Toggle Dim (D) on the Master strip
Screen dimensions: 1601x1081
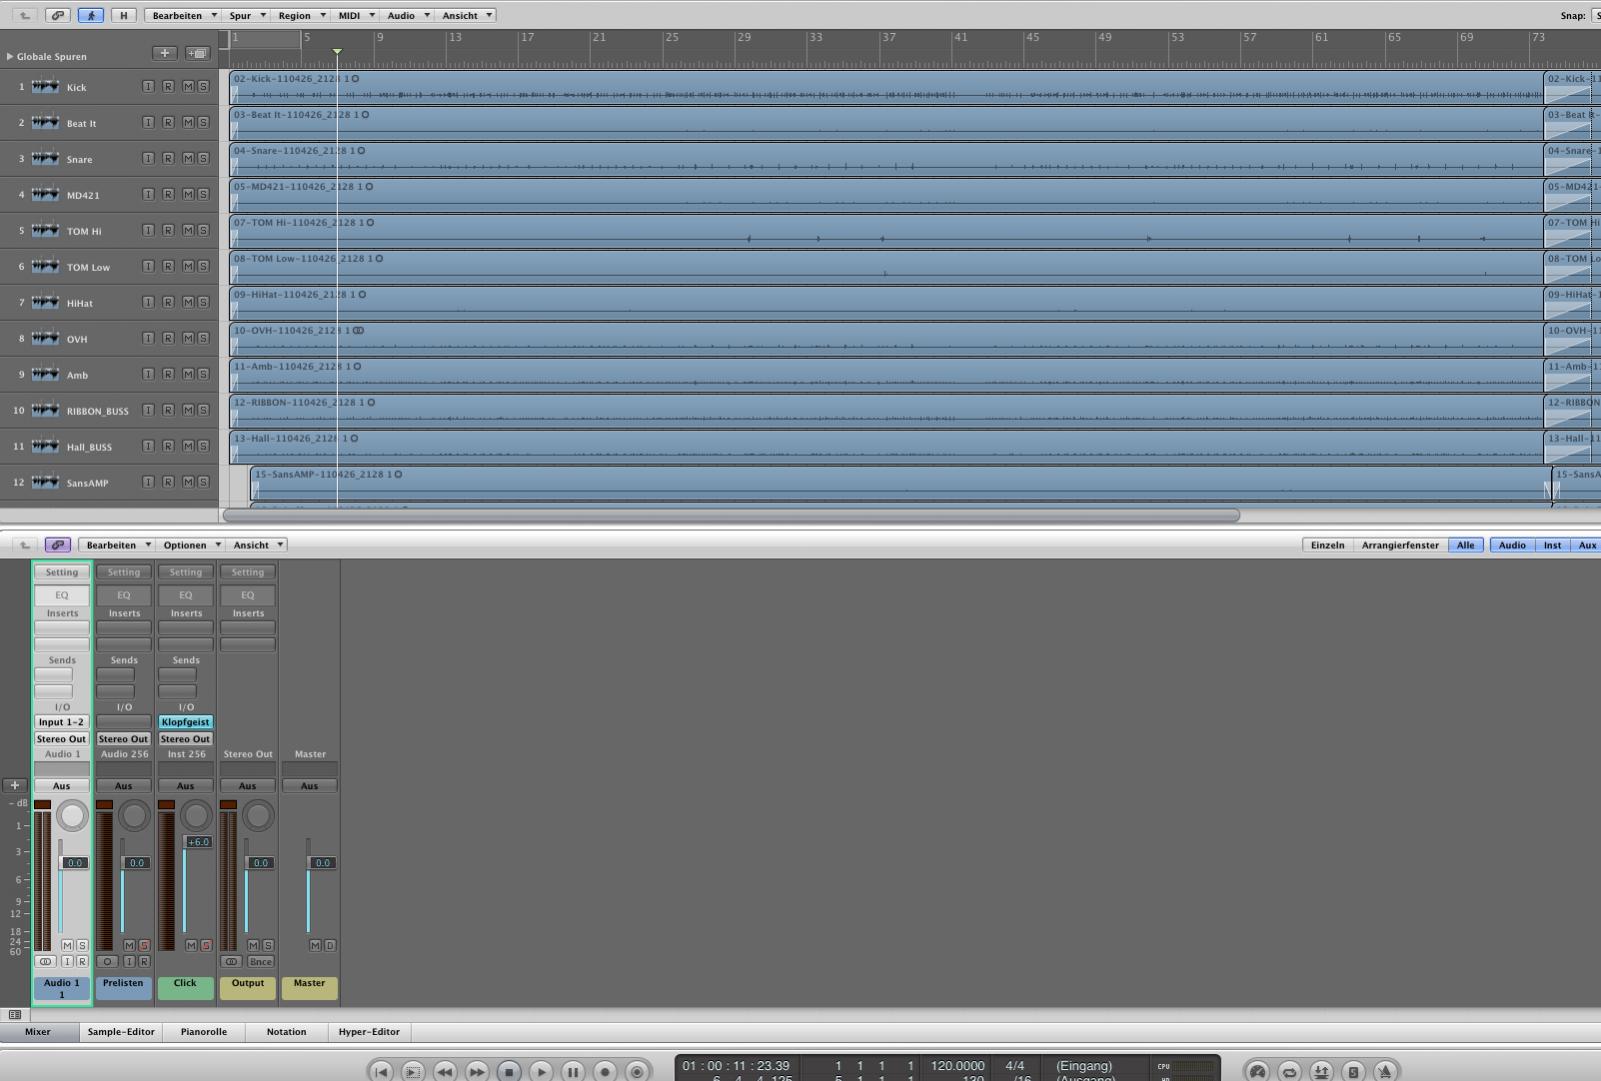[x=330, y=945]
